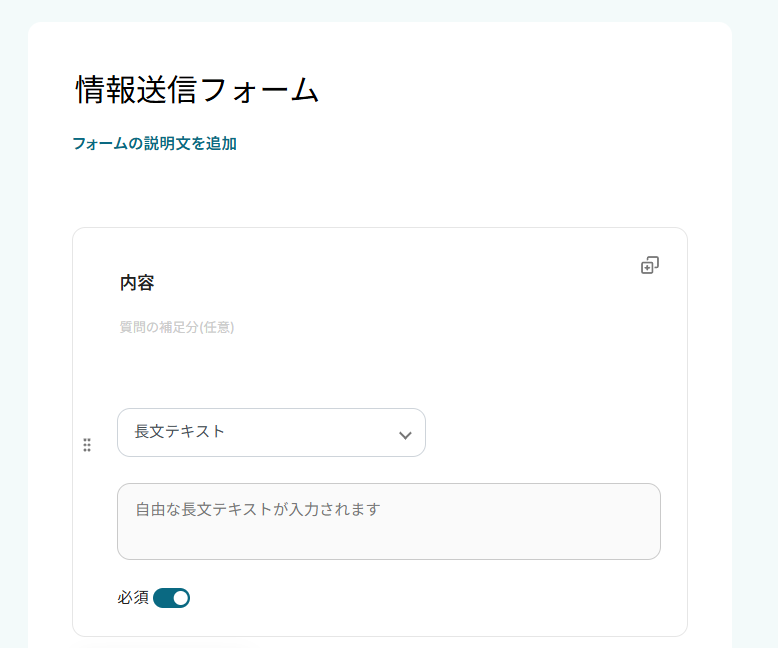Click the 質問の補足分(任意) placeholder field

pyautogui.click(x=177, y=327)
